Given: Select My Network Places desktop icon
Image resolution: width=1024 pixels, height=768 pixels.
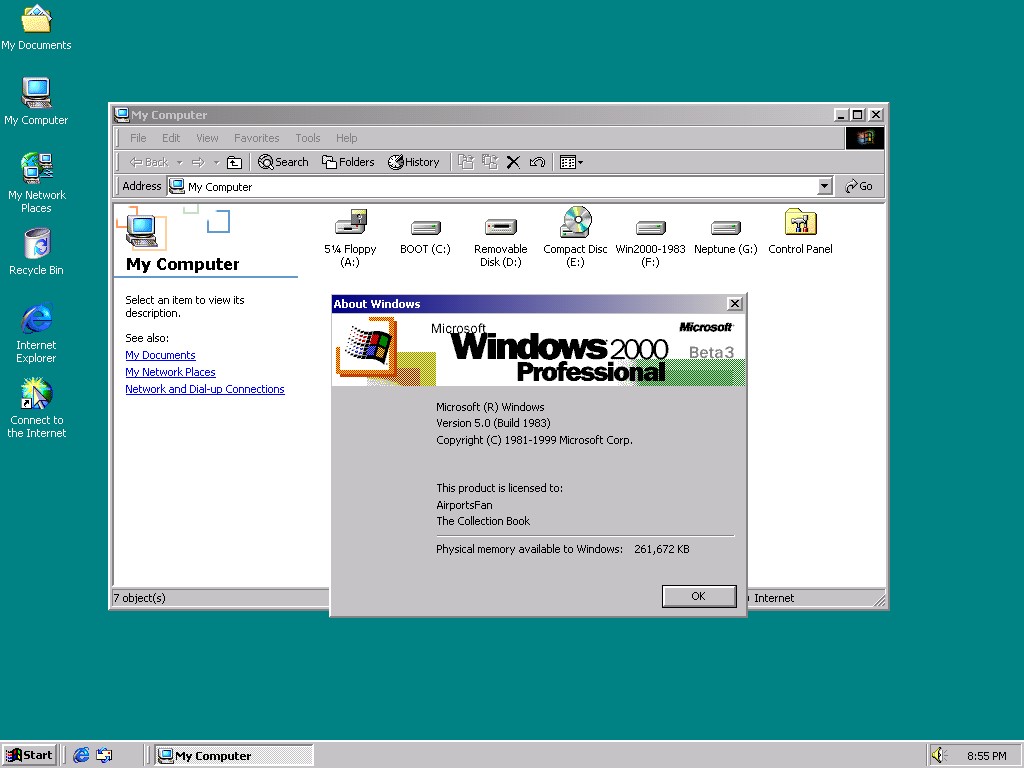Looking at the screenshot, I should click(x=37, y=183).
